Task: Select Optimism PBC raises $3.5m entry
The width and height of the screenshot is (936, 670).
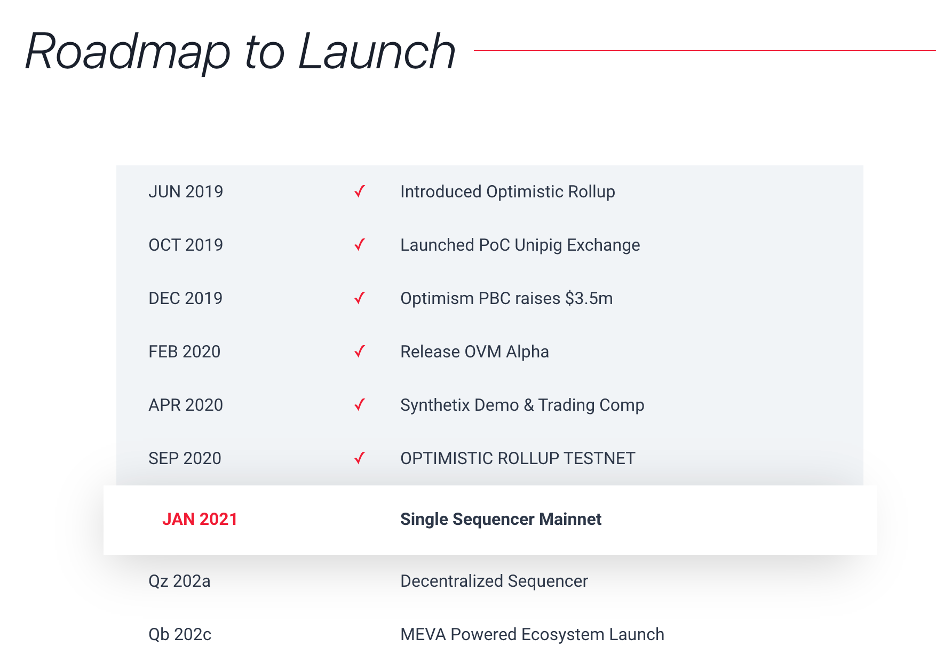Action: (x=506, y=299)
